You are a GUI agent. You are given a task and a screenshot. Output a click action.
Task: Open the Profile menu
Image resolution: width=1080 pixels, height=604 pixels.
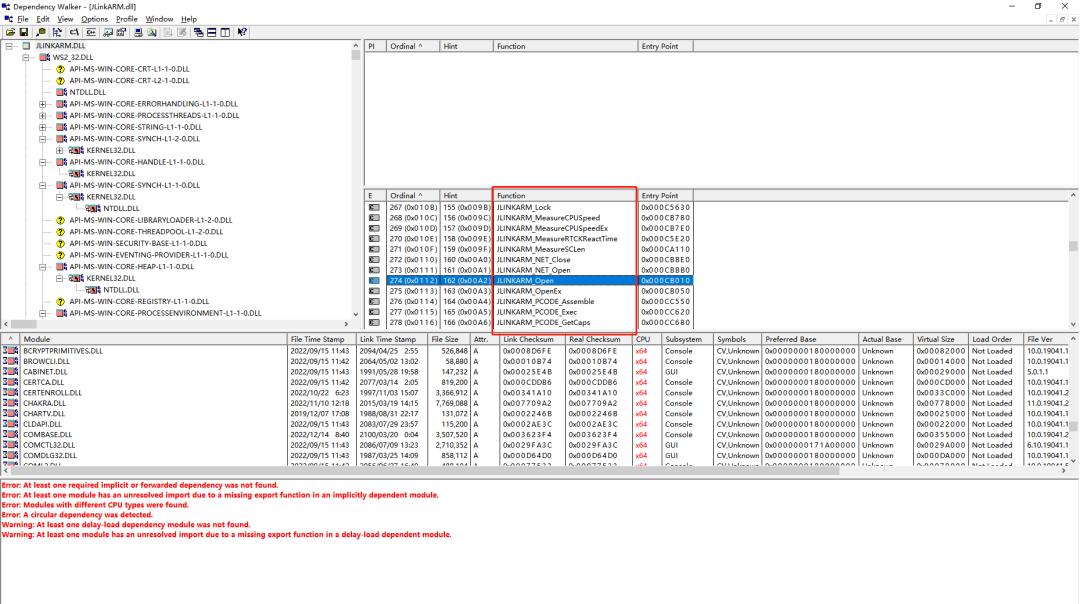[127, 19]
